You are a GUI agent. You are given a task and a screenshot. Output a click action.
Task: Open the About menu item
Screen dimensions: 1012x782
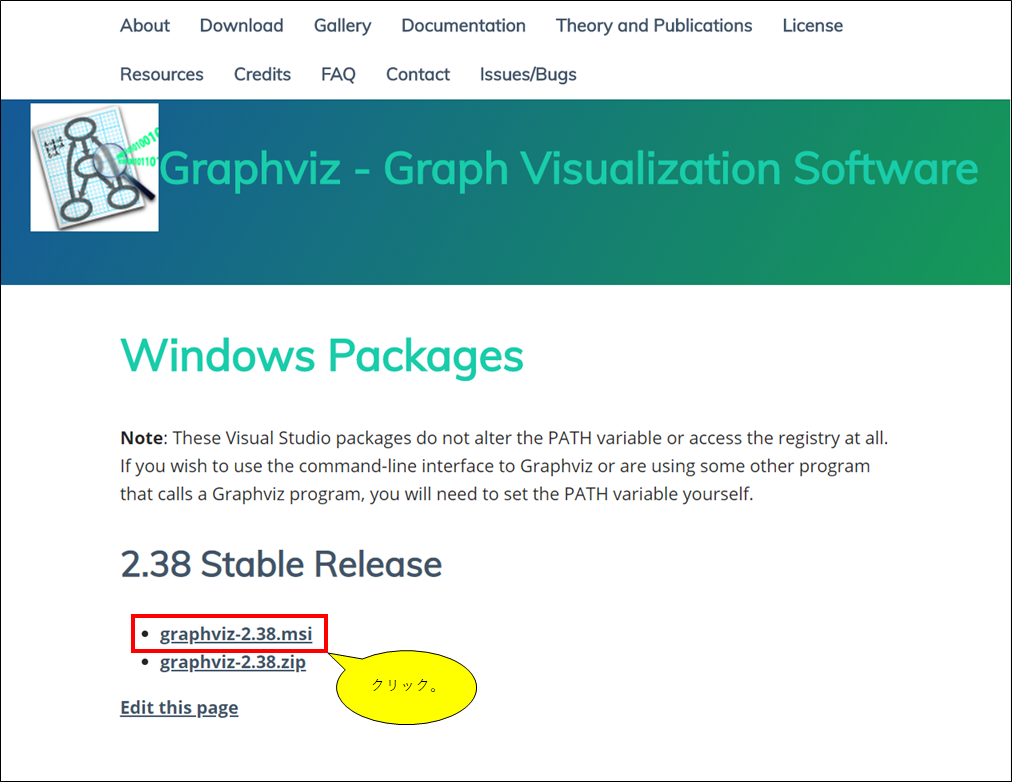click(x=145, y=25)
